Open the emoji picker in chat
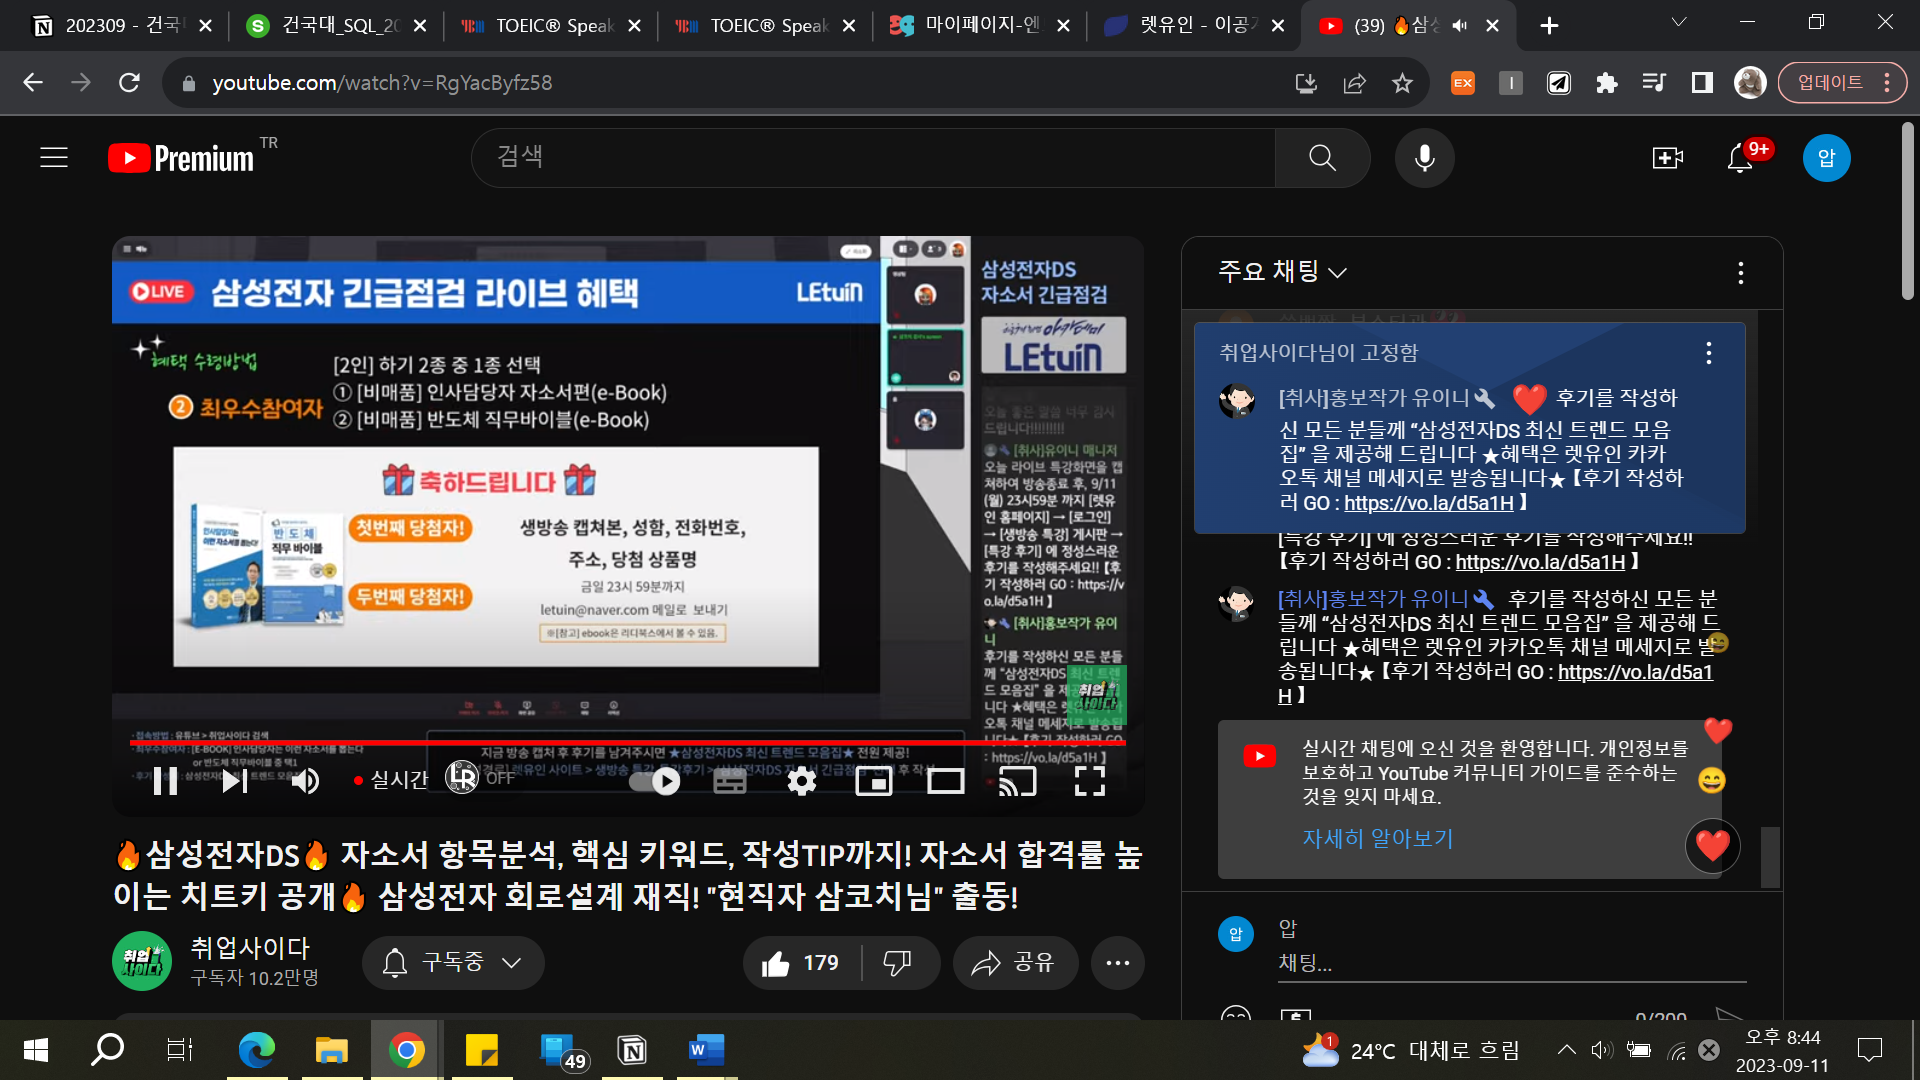This screenshot has height=1080, width=1920. coord(1236,1014)
